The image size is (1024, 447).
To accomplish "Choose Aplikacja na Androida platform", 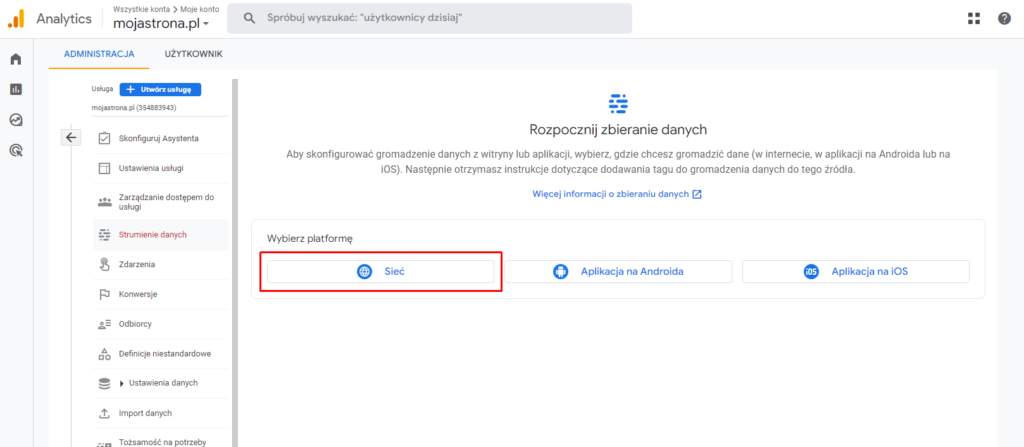I will click(618, 272).
